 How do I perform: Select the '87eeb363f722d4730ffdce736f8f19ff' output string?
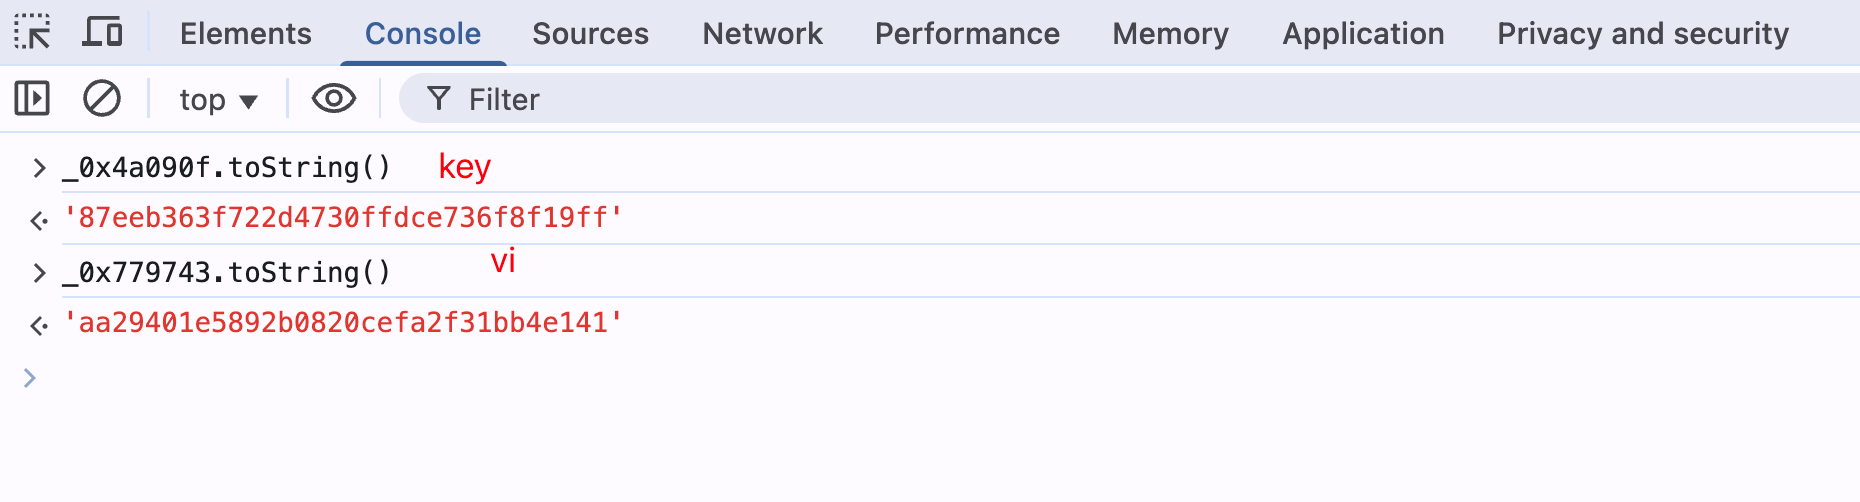coord(343,218)
